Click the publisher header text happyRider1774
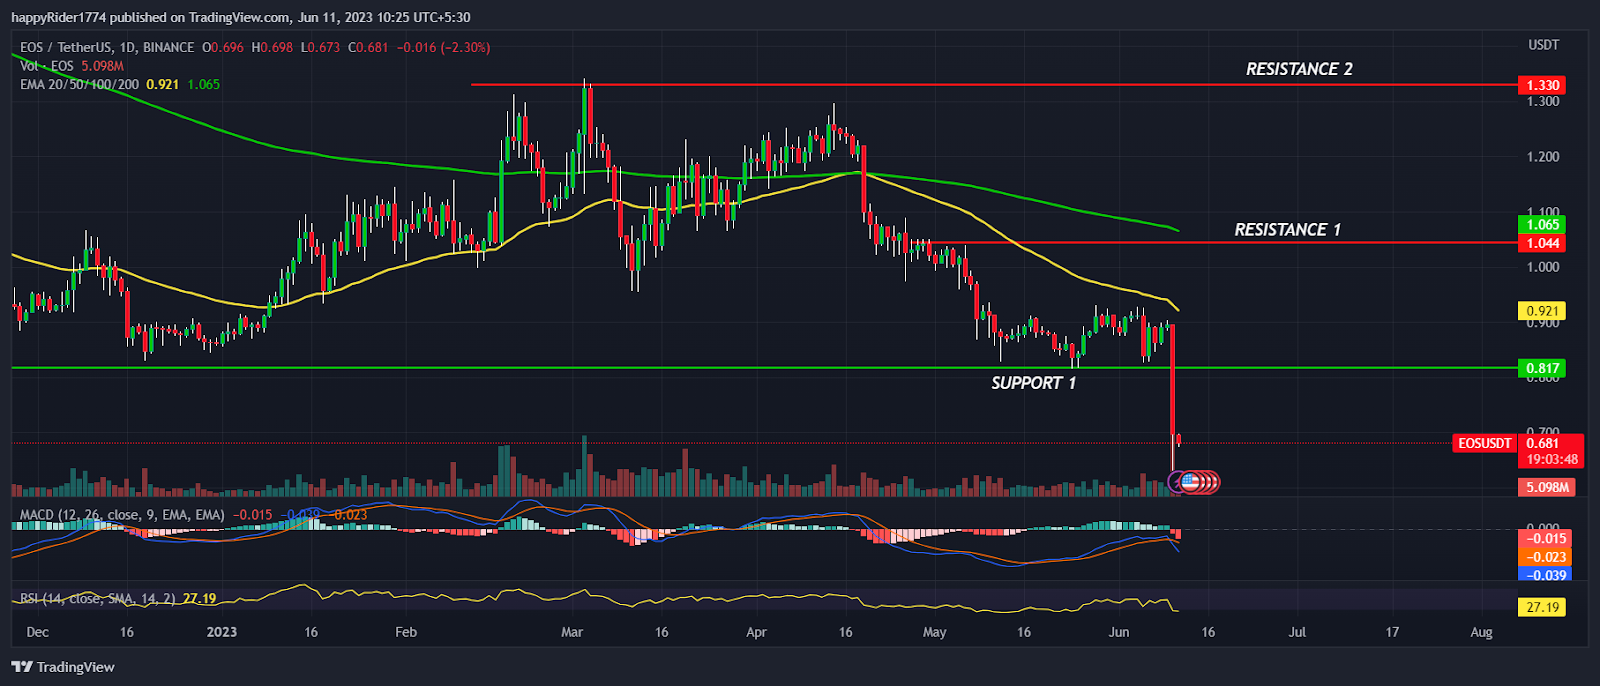The image size is (1600, 686). pos(57,17)
